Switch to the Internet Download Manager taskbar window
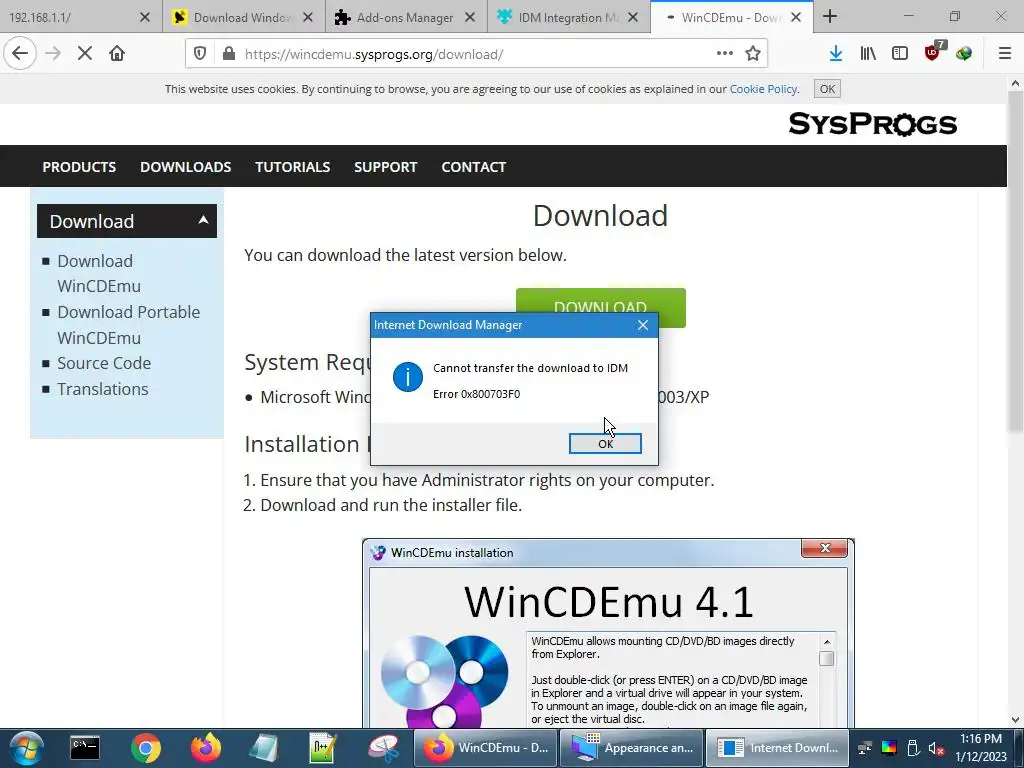The height and width of the screenshot is (768, 1024). [x=777, y=748]
